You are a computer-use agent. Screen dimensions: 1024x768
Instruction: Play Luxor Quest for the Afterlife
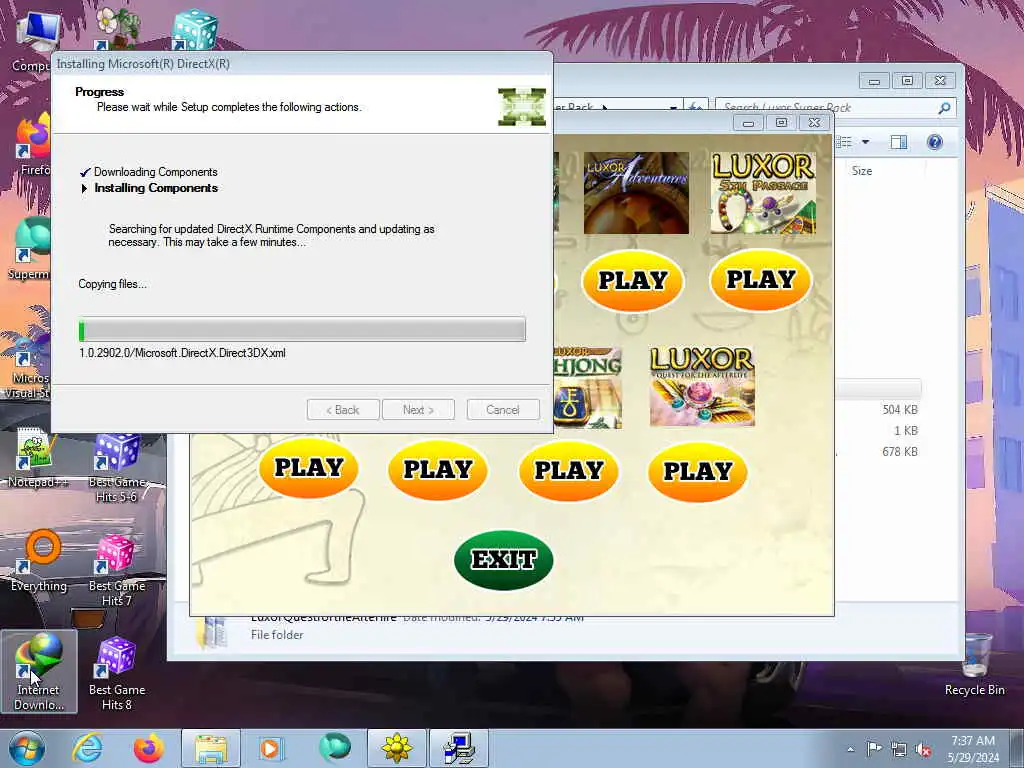tap(697, 472)
